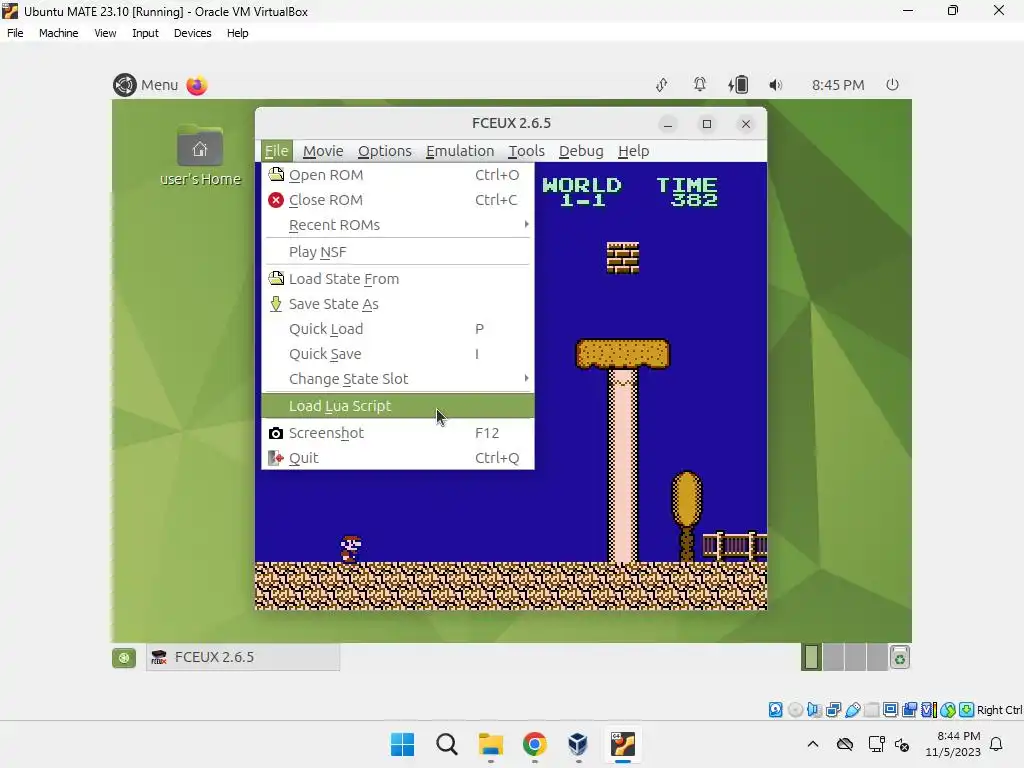Click the Screenshot camera icon
Image resolution: width=1024 pixels, height=768 pixels.
tap(276, 433)
